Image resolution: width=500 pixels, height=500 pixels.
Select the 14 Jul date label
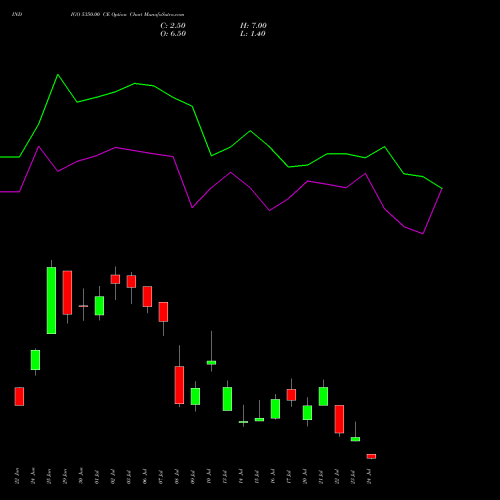[241, 476]
